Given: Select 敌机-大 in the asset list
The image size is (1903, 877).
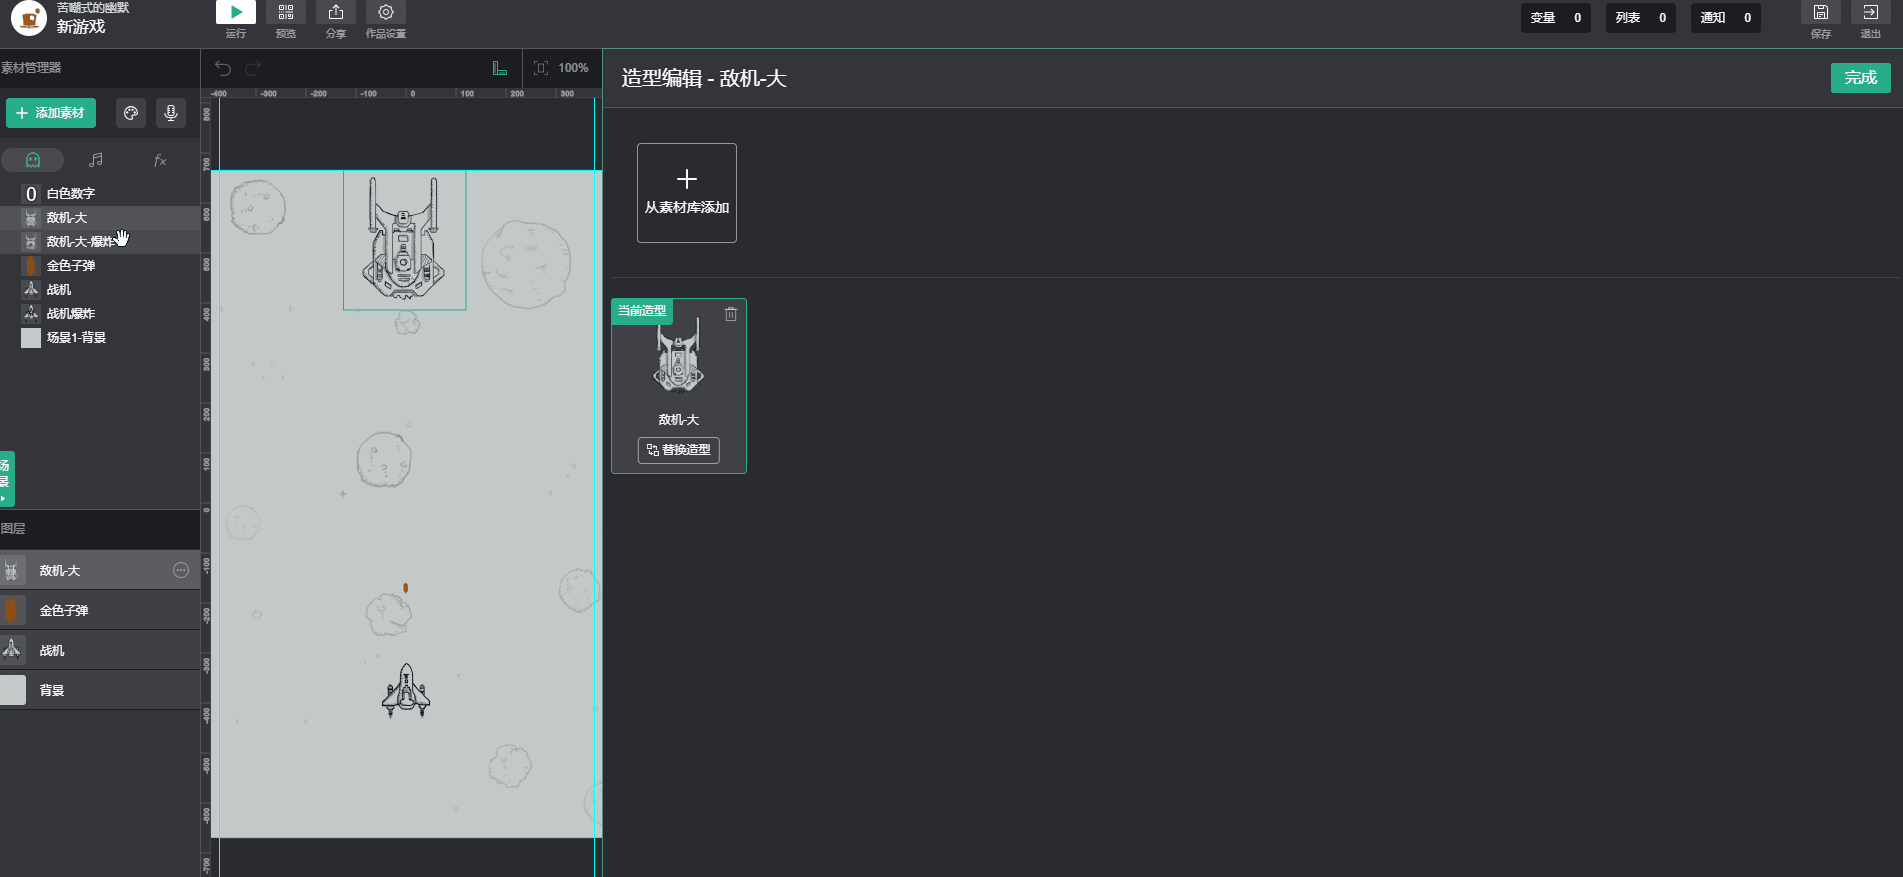Looking at the screenshot, I should [x=100, y=218].
